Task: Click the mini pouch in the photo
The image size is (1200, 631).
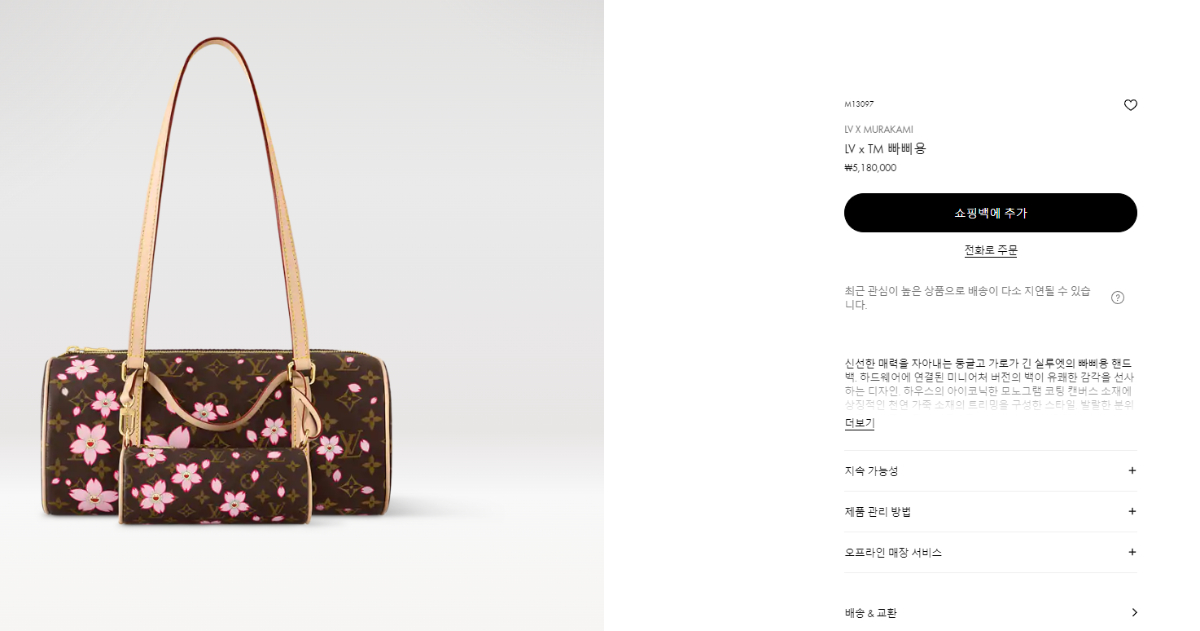Action: pyautogui.click(x=214, y=485)
